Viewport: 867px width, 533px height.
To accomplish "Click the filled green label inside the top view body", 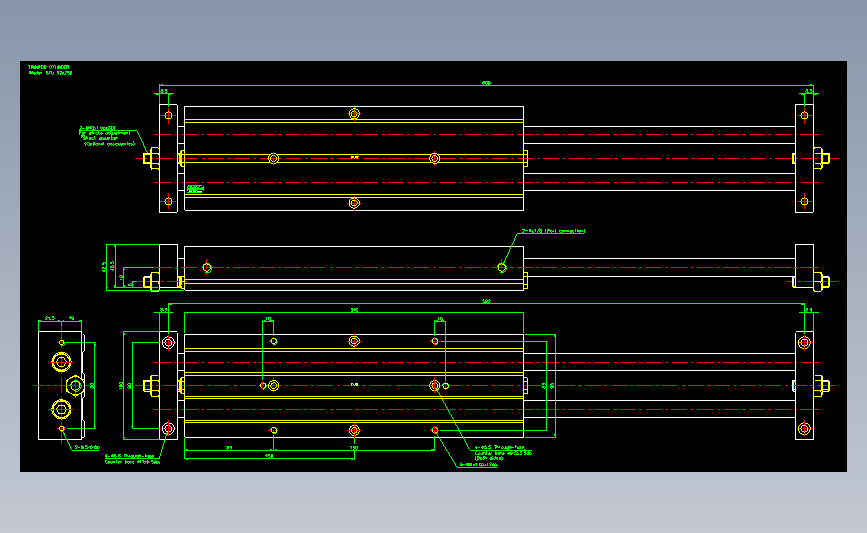I will click(195, 189).
